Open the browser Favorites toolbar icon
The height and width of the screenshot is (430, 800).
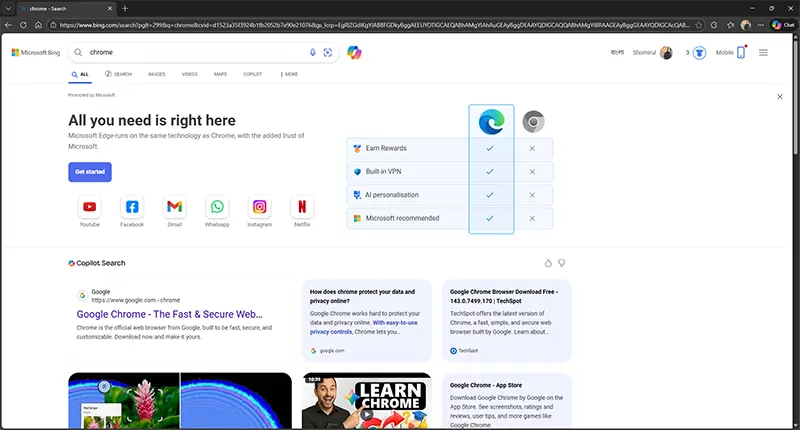(x=731, y=24)
